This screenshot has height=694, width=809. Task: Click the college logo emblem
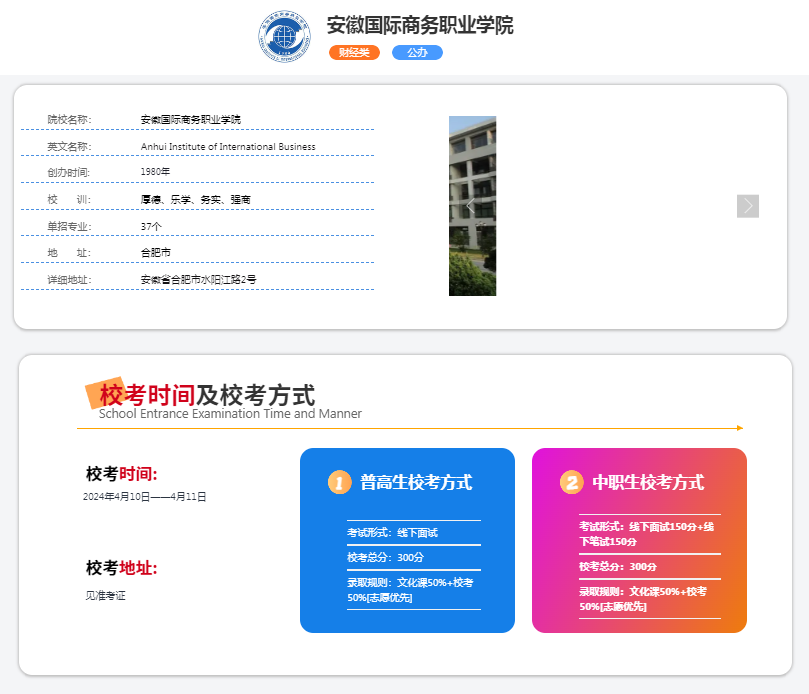pyautogui.click(x=284, y=36)
